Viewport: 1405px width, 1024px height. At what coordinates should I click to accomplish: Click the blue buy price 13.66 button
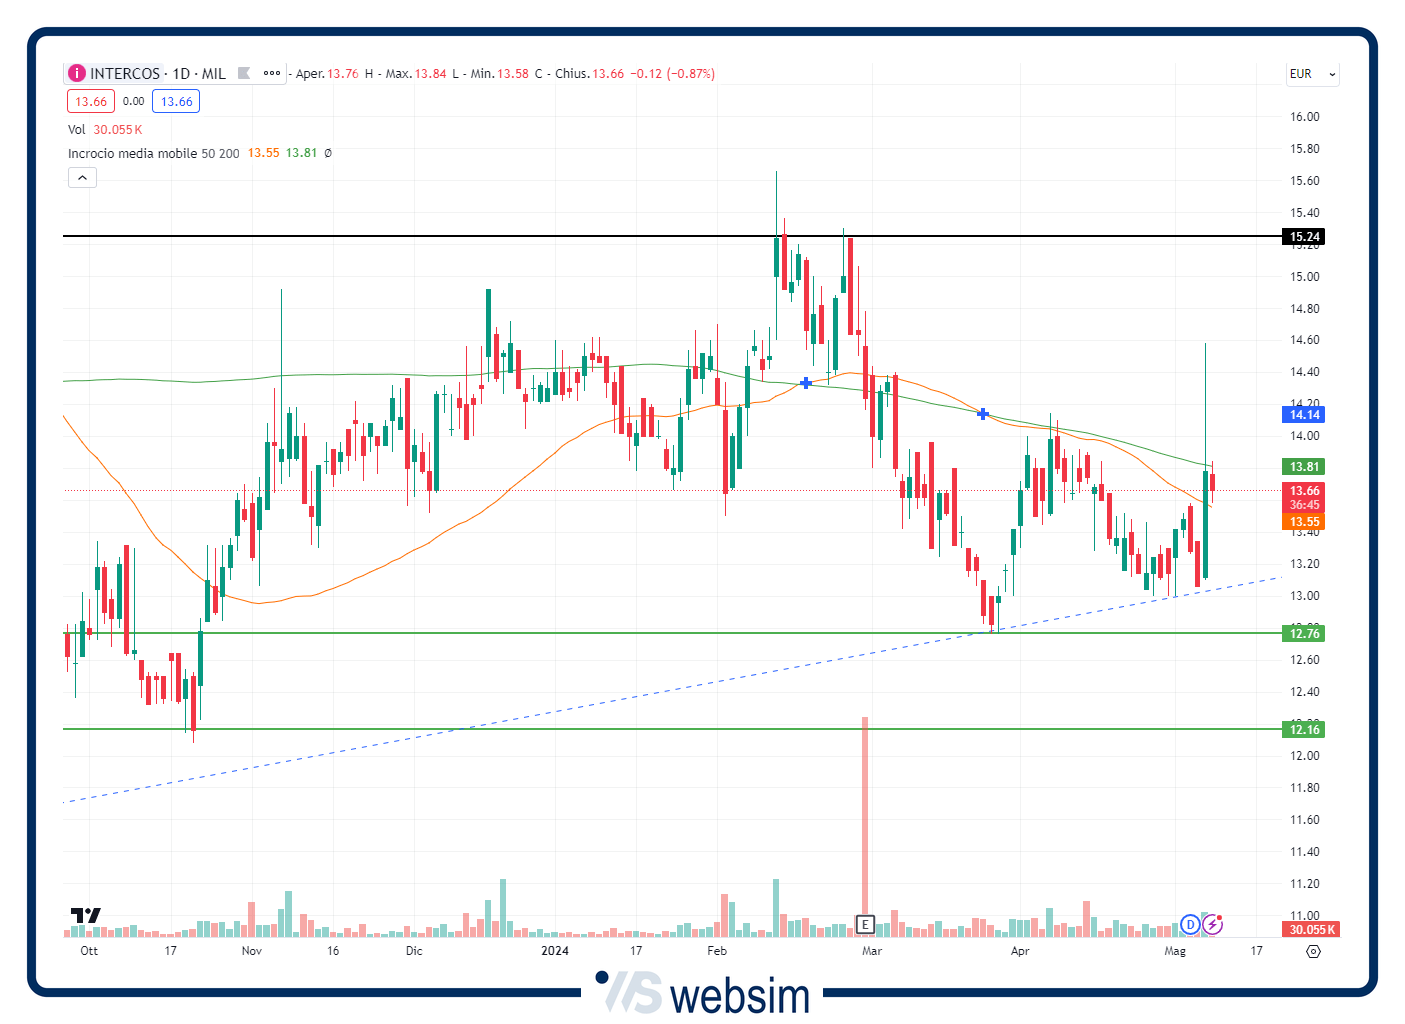click(x=176, y=102)
